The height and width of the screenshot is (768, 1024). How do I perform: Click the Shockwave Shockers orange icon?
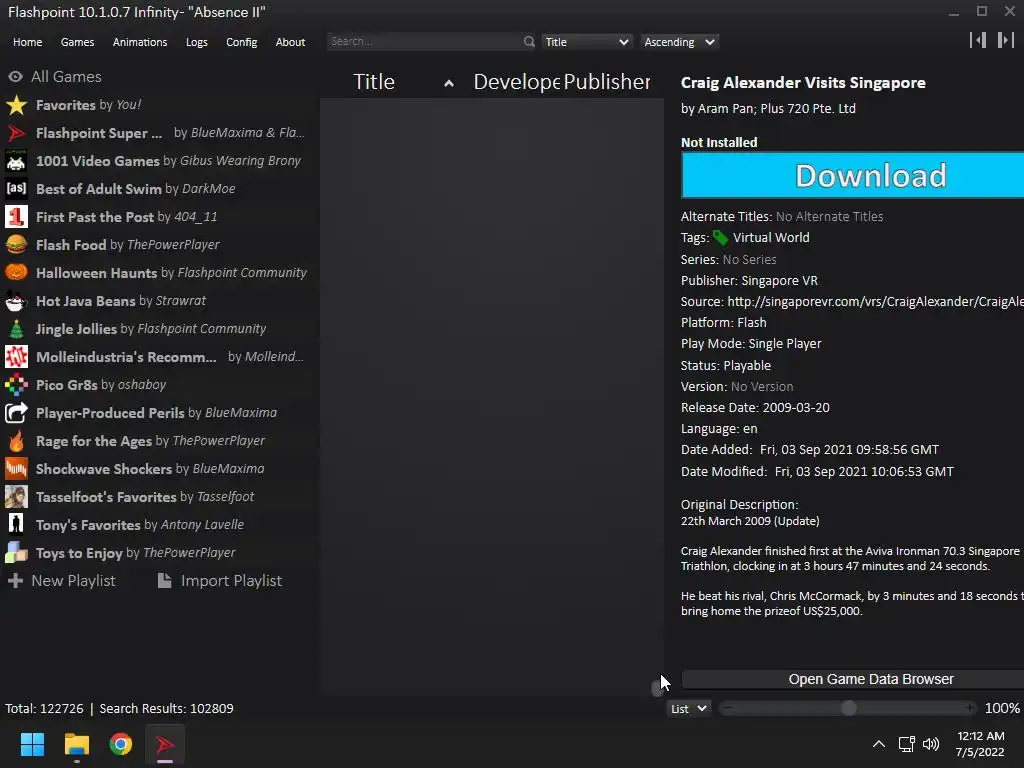click(16, 469)
